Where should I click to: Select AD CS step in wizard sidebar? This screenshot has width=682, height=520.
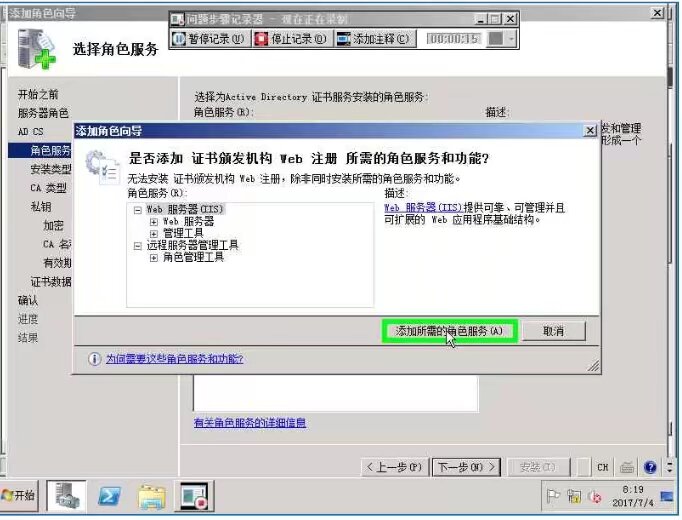tap(30, 131)
